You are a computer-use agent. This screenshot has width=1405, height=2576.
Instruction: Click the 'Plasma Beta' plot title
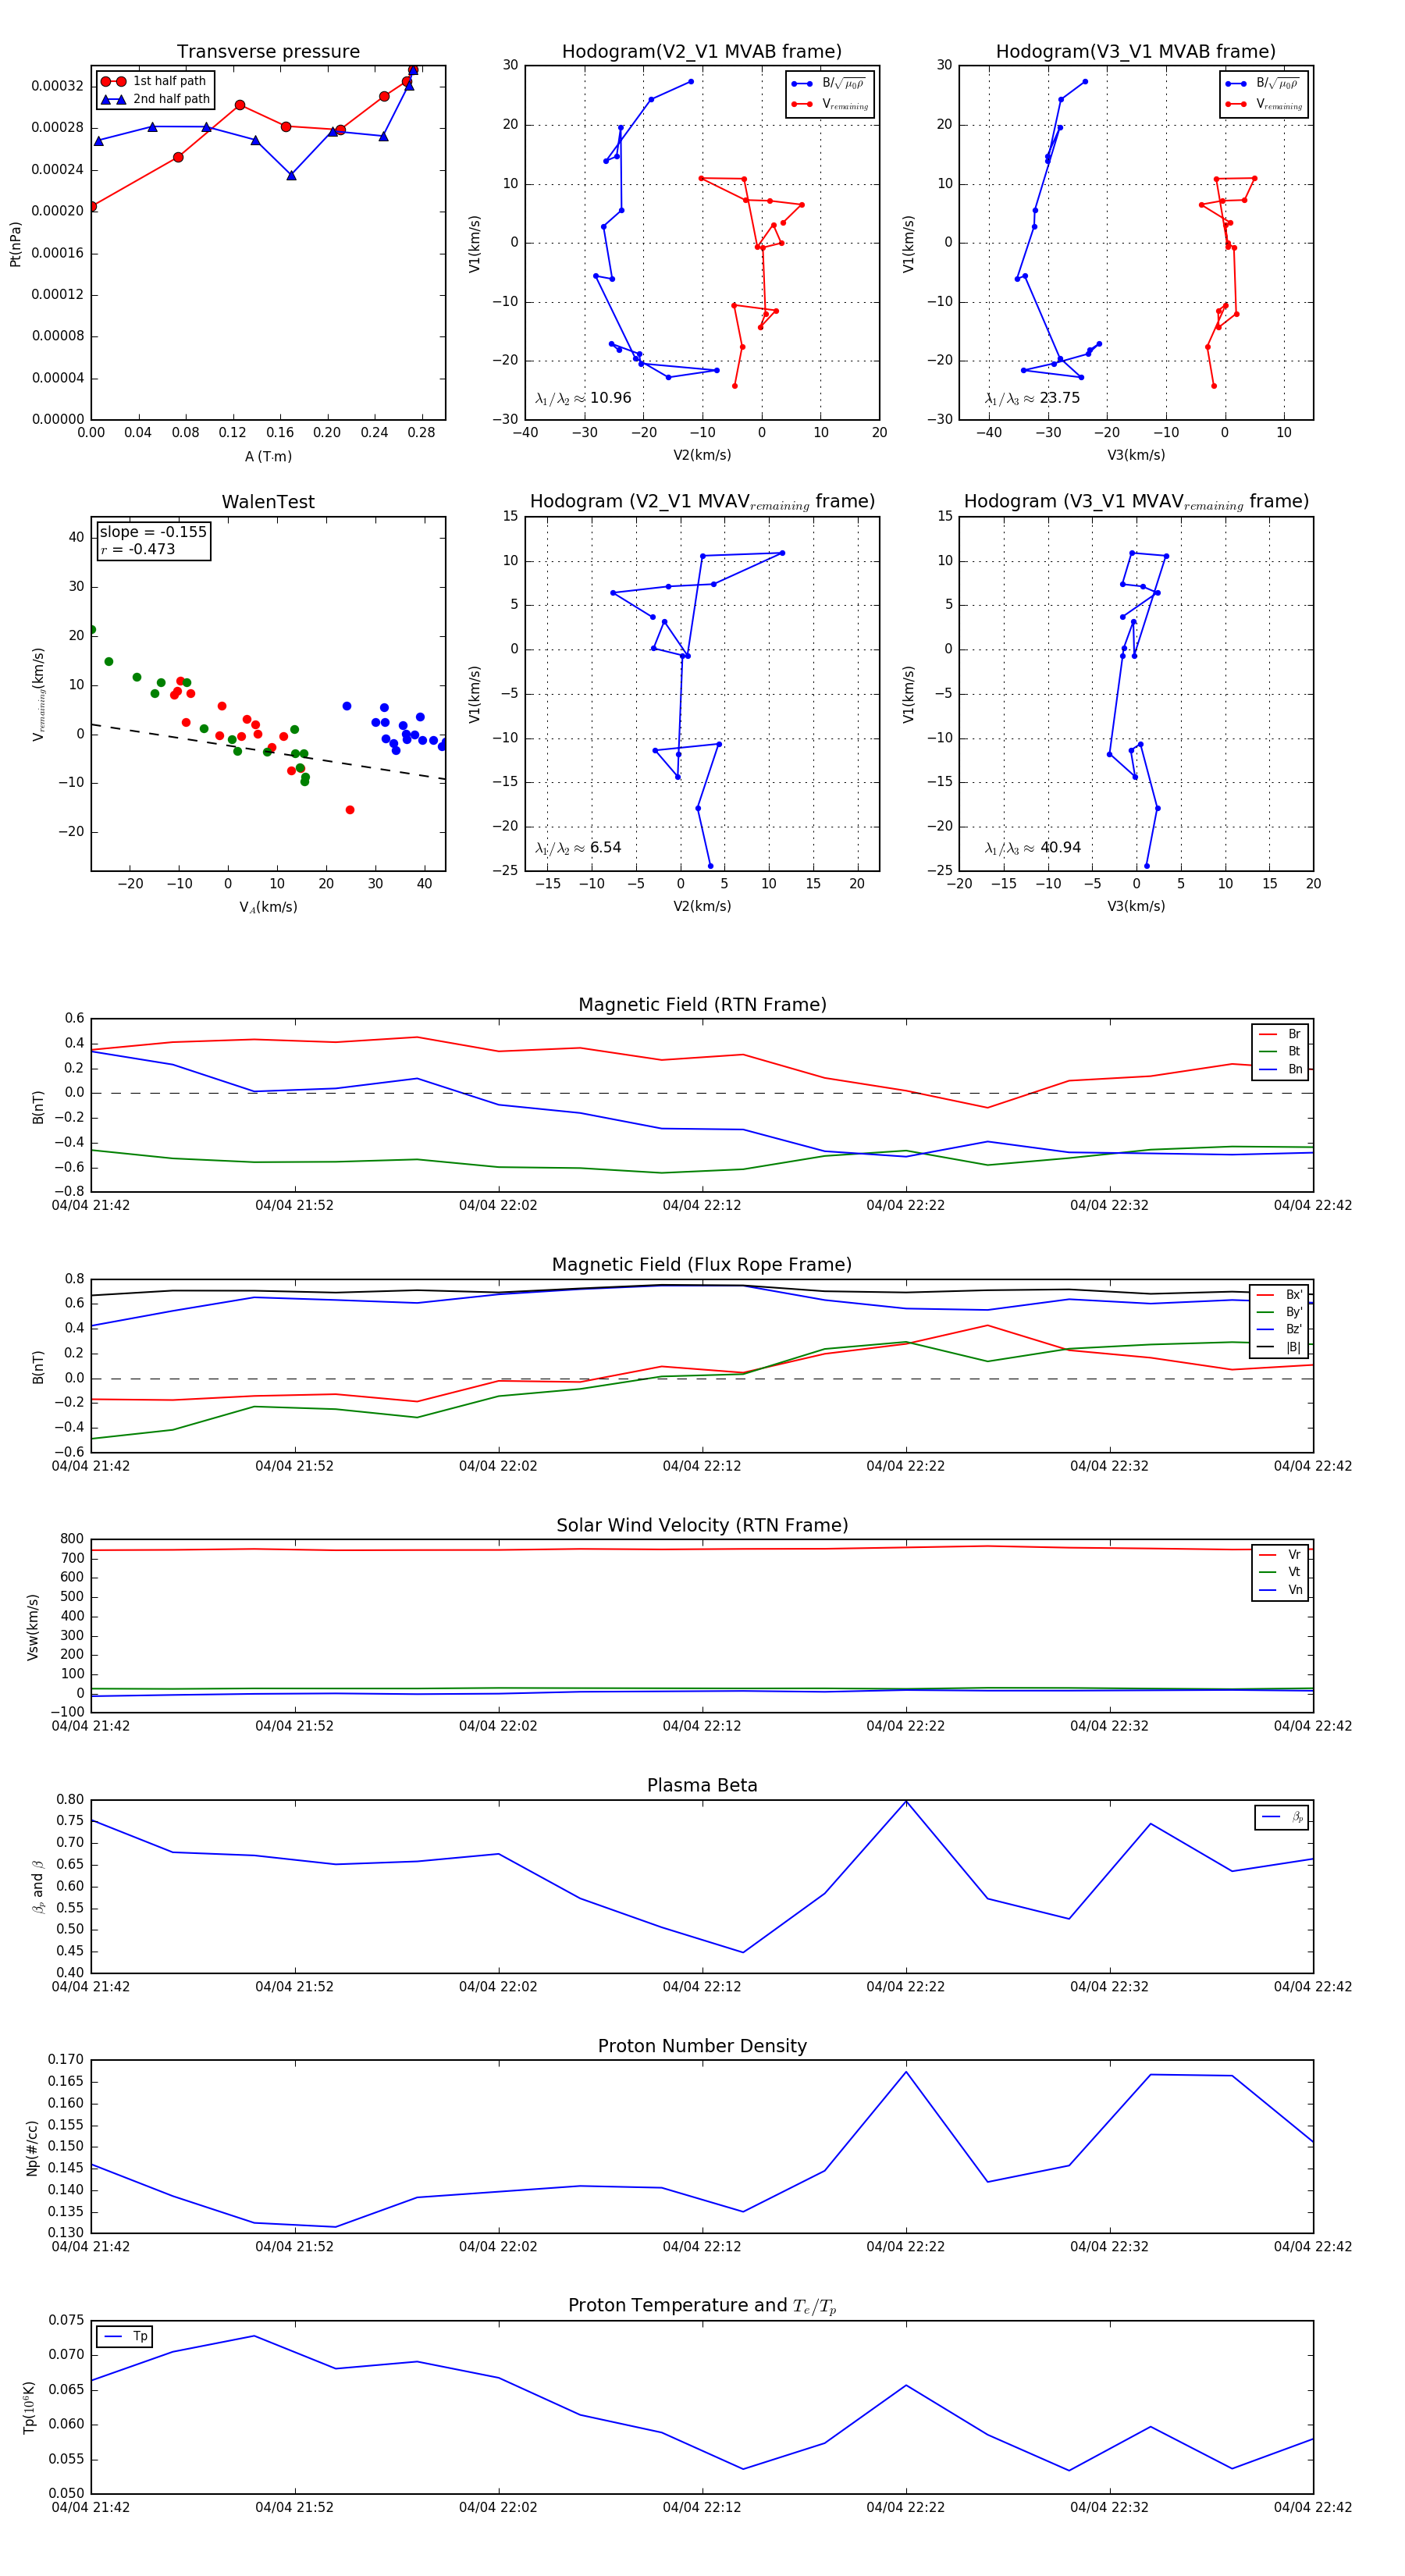[x=702, y=1785]
